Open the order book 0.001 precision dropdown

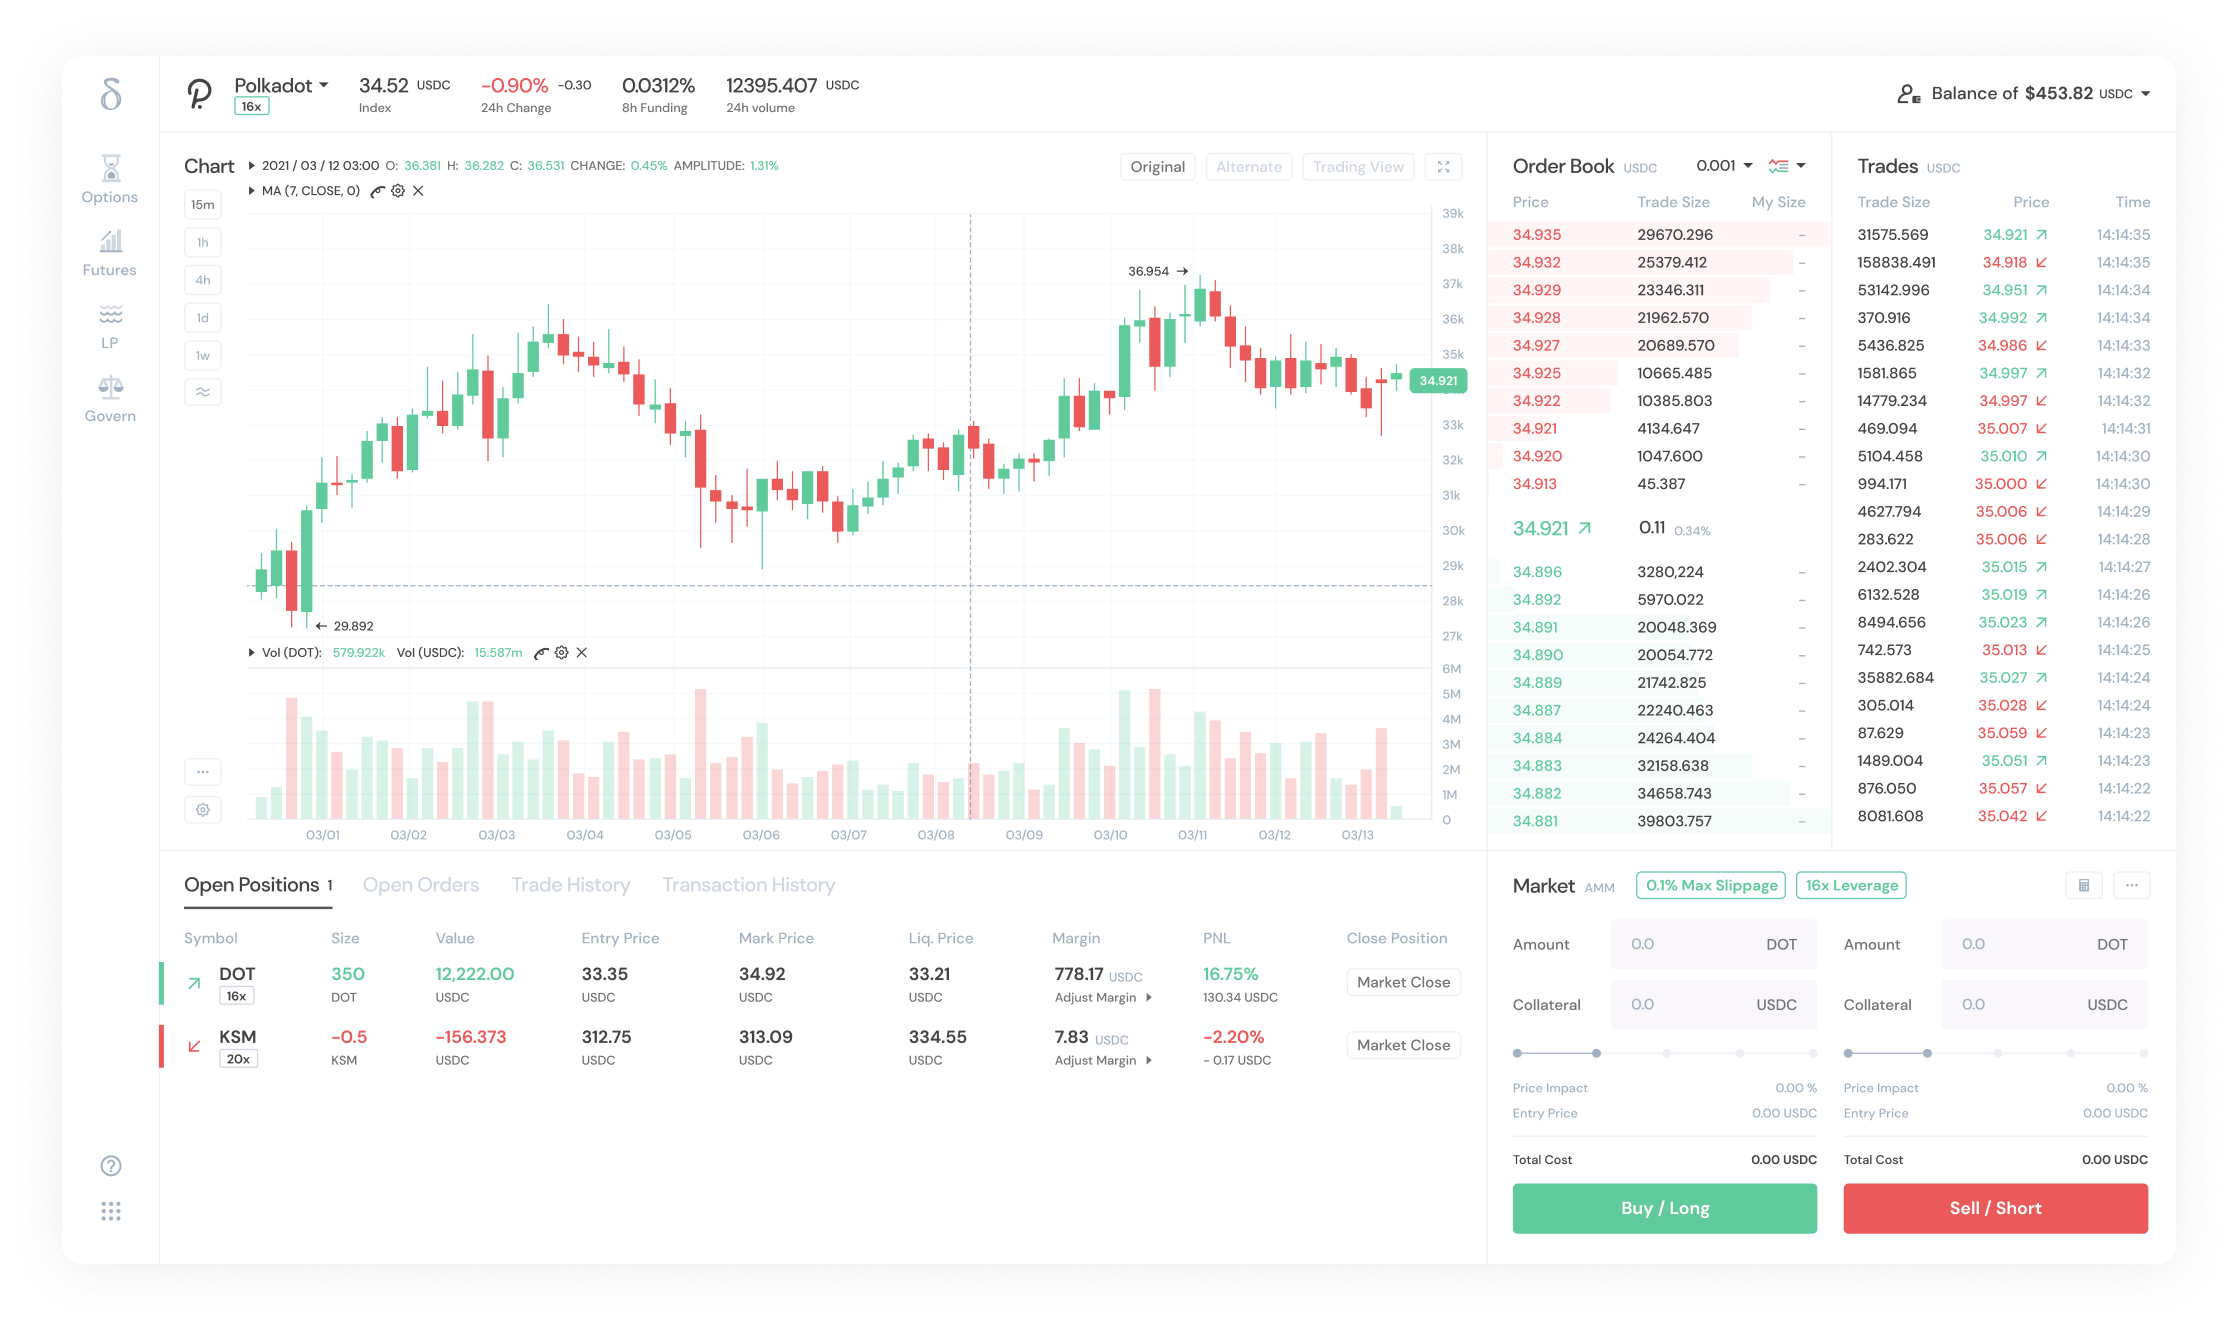tap(1724, 166)
